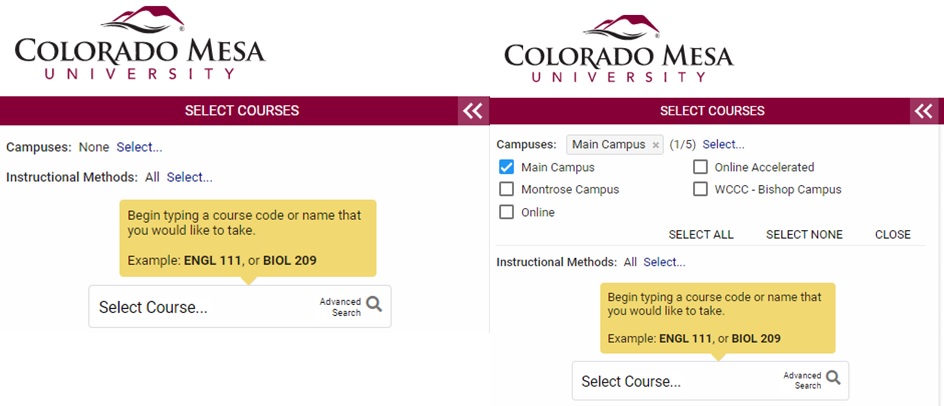Open the Campuses Select link on the left

139,147
